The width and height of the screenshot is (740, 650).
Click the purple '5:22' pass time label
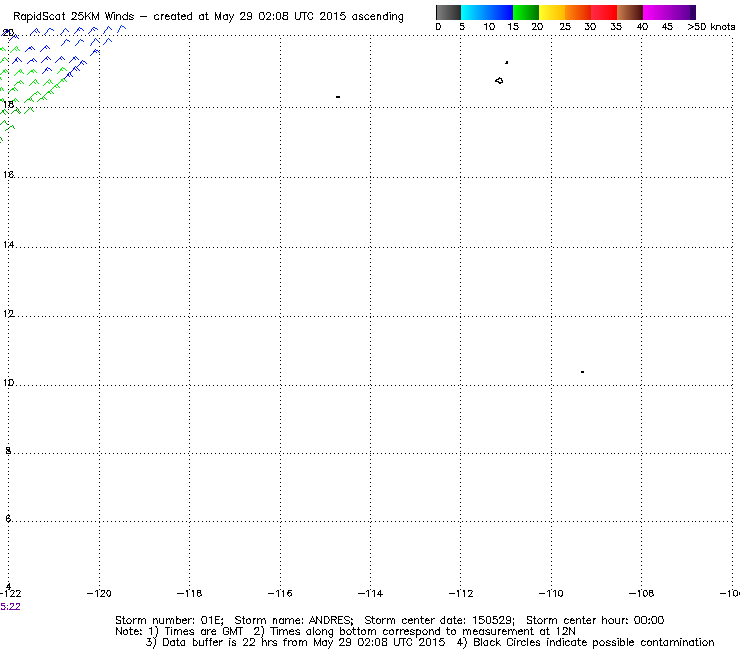pyautogui.click(x=10, y=607)
